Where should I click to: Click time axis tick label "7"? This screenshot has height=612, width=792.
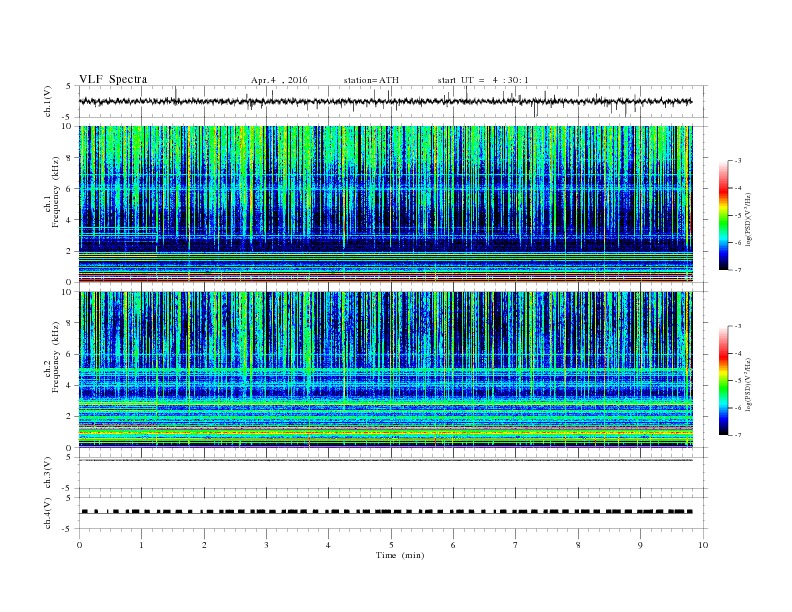pos(516,545)
